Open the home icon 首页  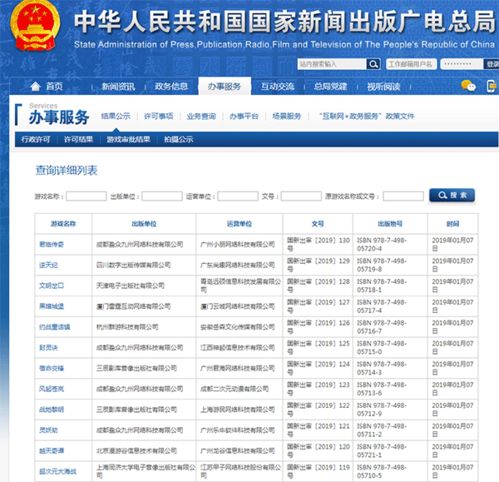[x=47, y=87]
